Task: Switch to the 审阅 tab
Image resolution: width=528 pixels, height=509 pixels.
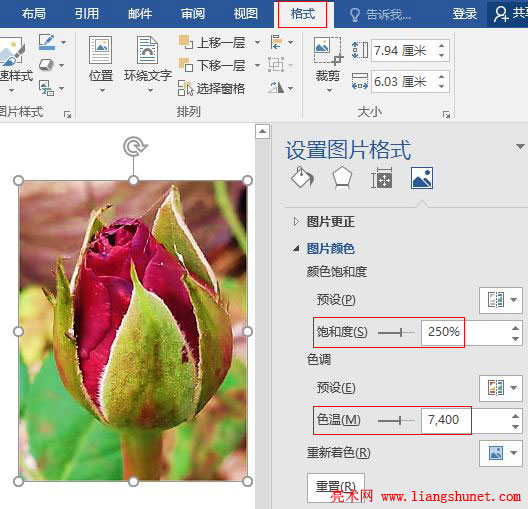Action: tap(193, 14)
